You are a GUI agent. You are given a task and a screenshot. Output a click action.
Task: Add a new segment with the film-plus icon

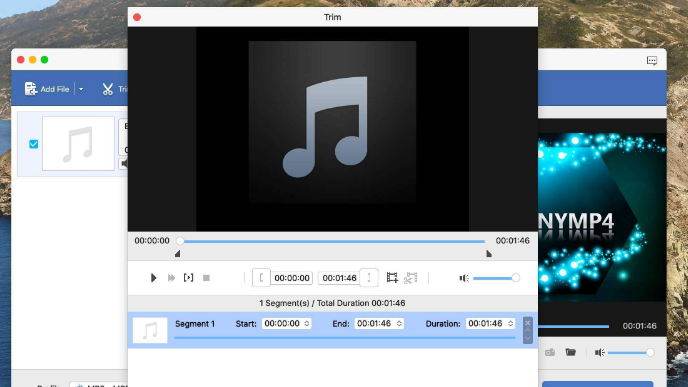pyautogui.click(x=392, y=278)
